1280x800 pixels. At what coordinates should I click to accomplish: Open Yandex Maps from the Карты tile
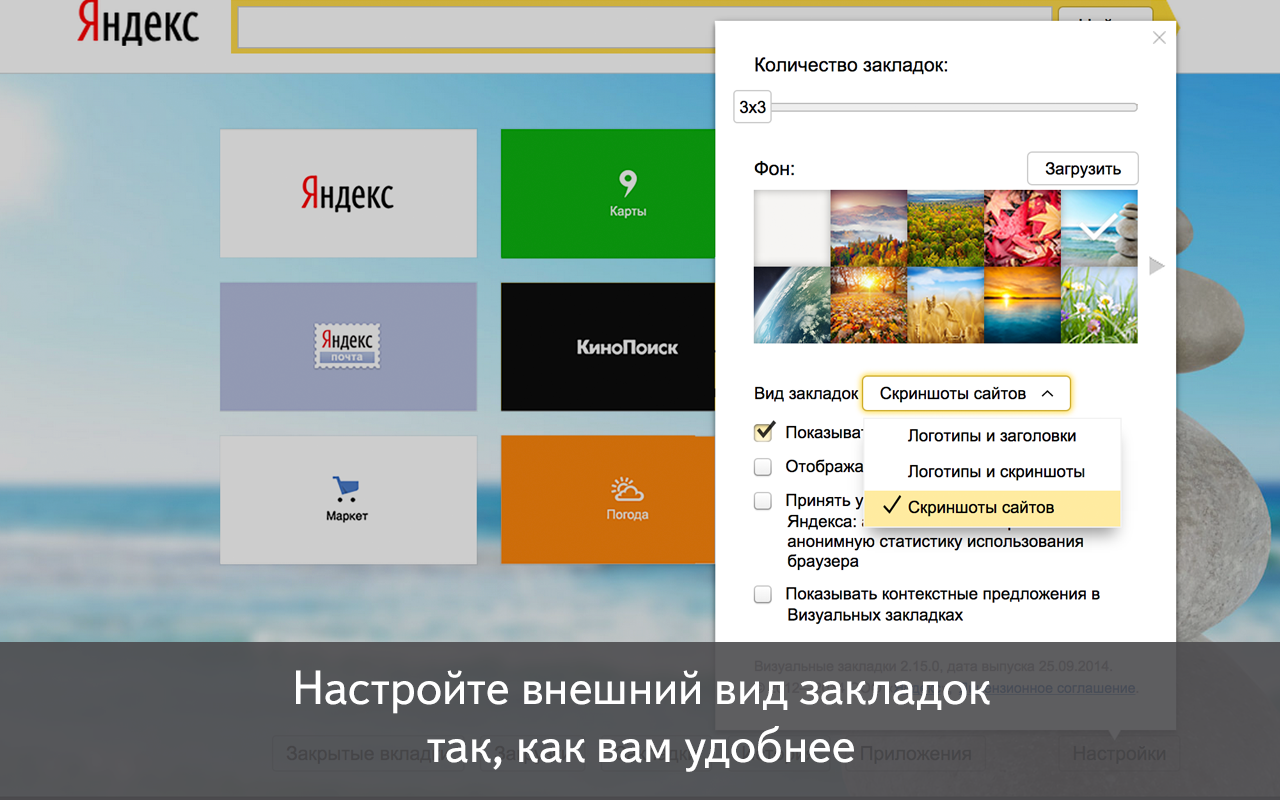click(628, 193)
